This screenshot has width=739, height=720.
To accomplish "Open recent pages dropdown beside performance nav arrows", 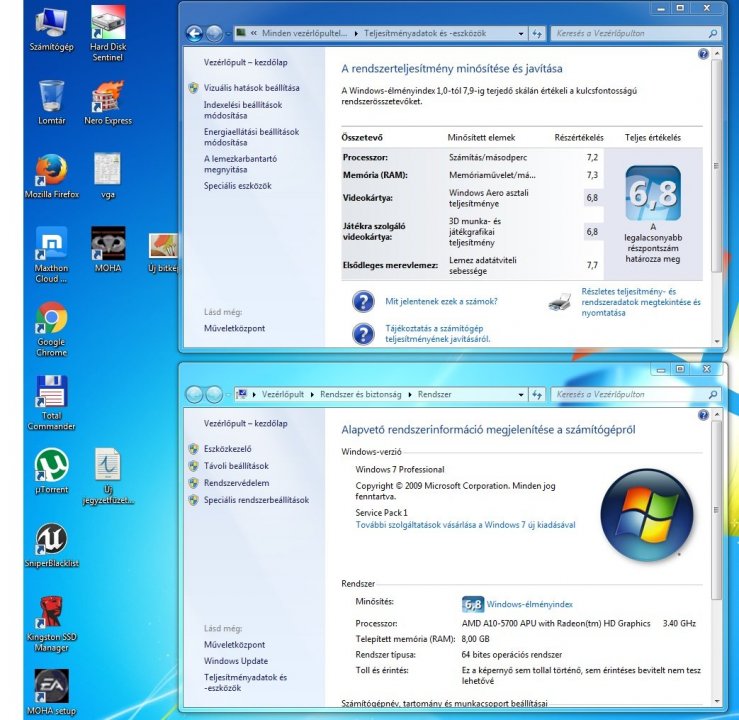I will (x=228, y=33).
